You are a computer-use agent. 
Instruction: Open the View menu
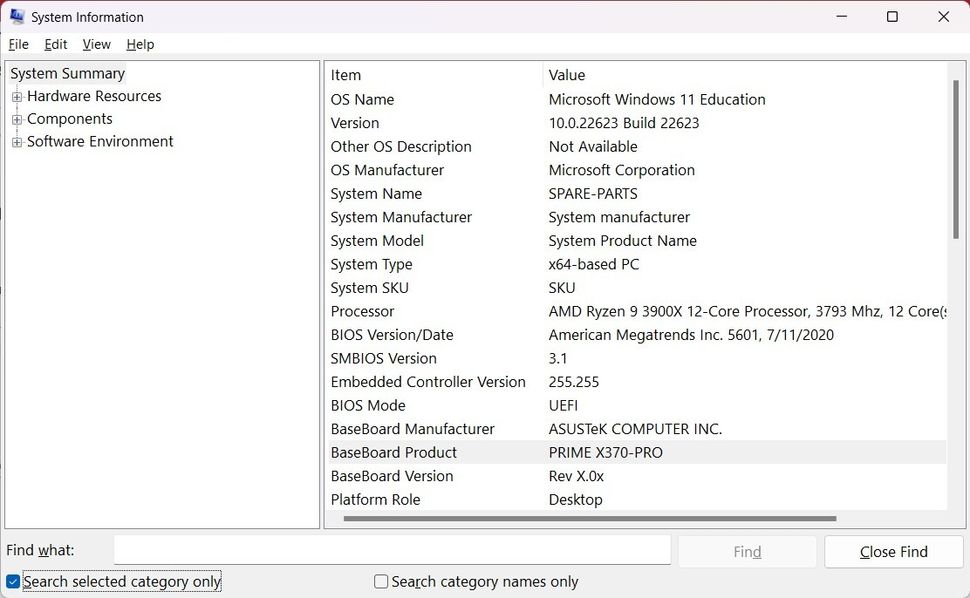click(96, 44)
